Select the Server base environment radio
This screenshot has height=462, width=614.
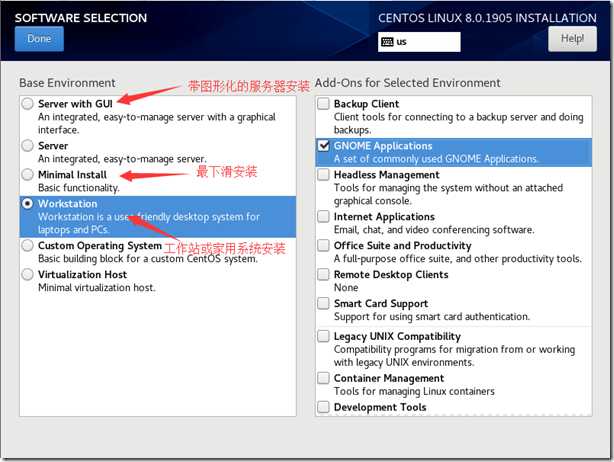27,146
